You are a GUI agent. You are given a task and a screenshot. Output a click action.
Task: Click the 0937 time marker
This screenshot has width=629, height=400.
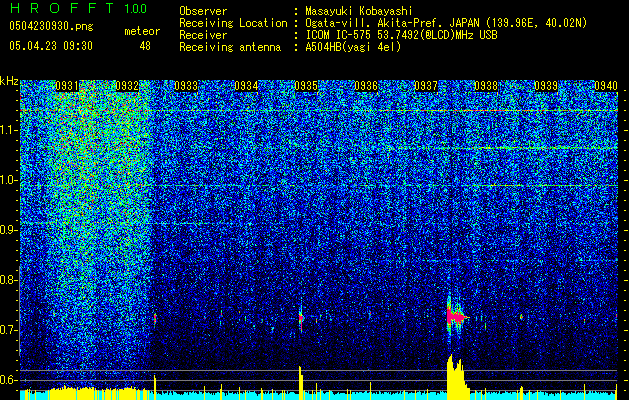tap(426, 86)
